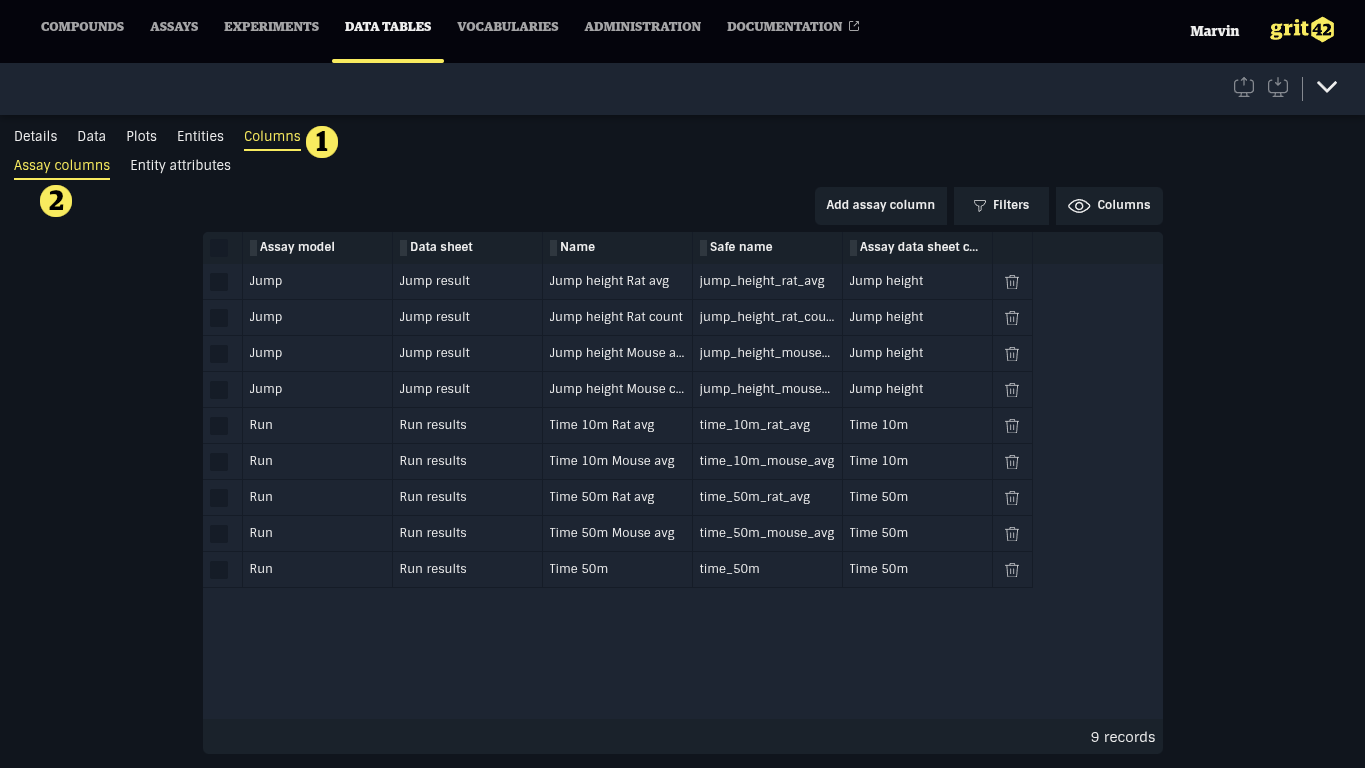Viewport: 1365px width, 768px height.
Task: Expand the chevron menu at top right
Action: pos(1327,87)
